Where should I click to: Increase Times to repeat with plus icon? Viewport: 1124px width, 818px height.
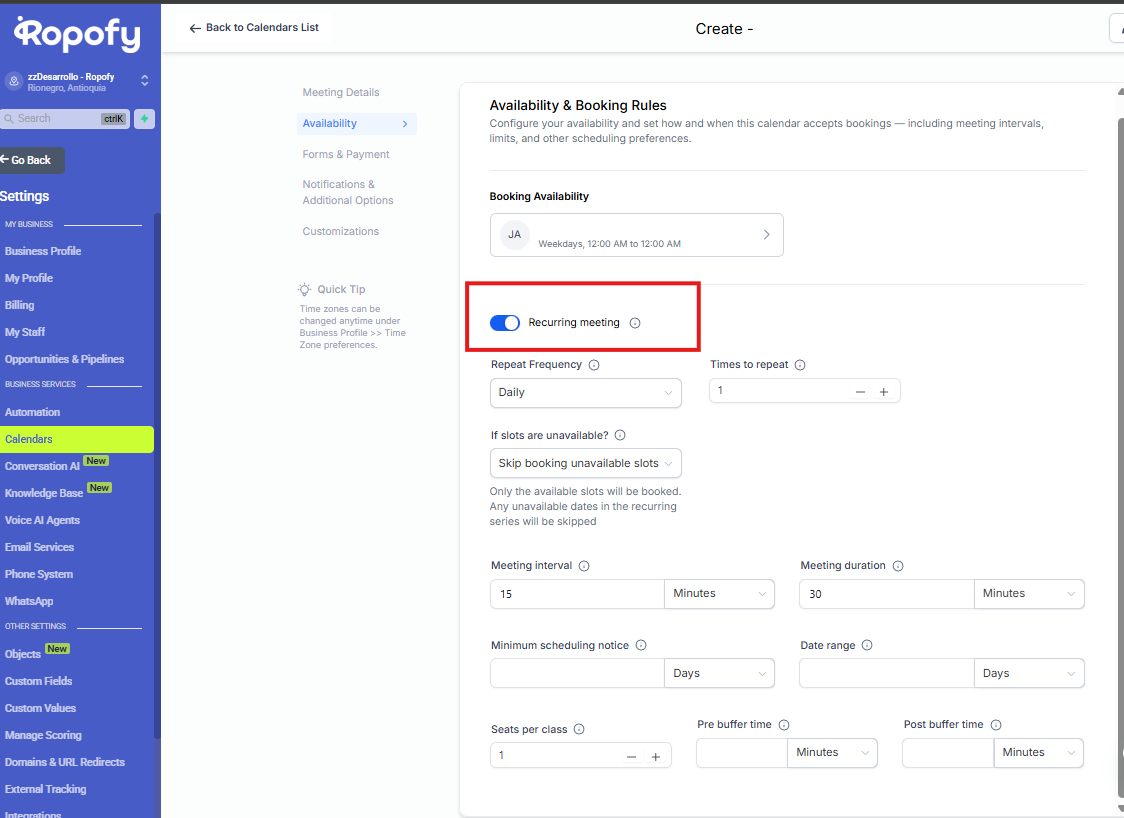pyautogui.click(x=884, y=392)
